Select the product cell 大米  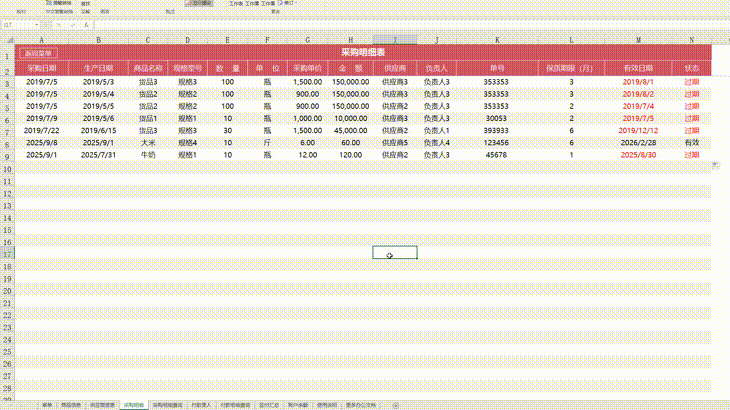[148, 143]
